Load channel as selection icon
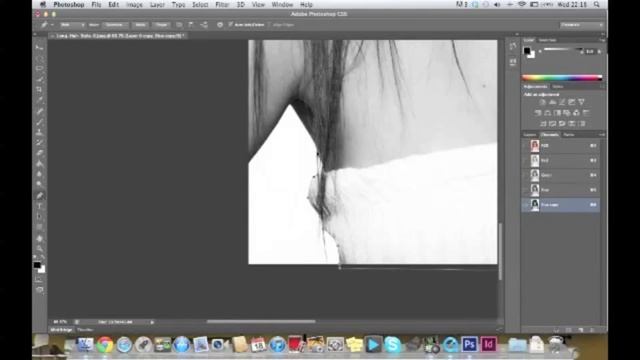 tap(556, 330)
